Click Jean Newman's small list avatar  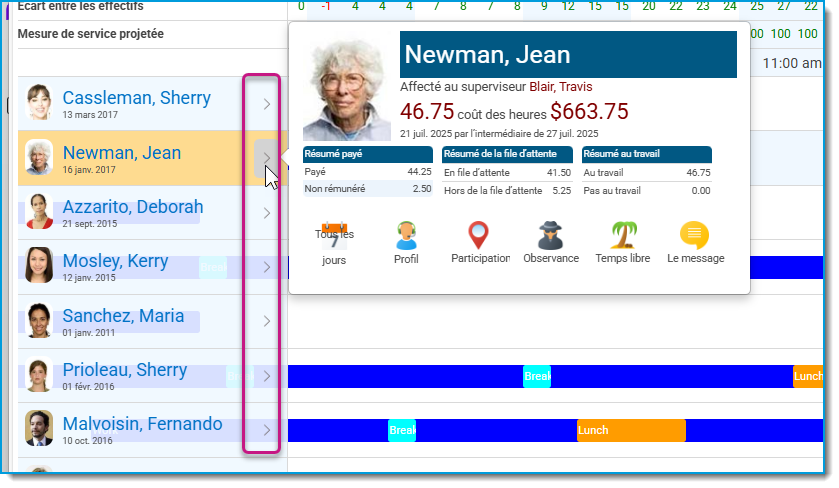[39, 157]
